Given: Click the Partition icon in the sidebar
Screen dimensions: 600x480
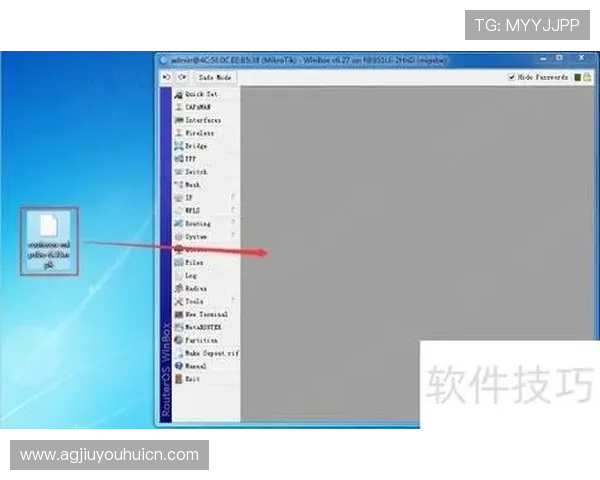Looking at the screenshot, I should click(x=179, y=340).
